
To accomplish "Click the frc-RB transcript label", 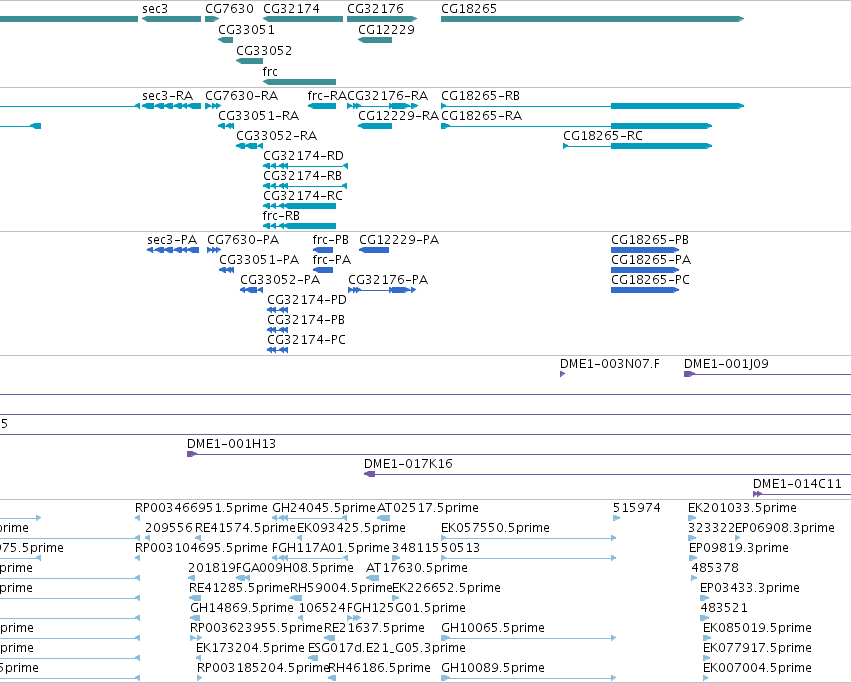I will 281,216.
